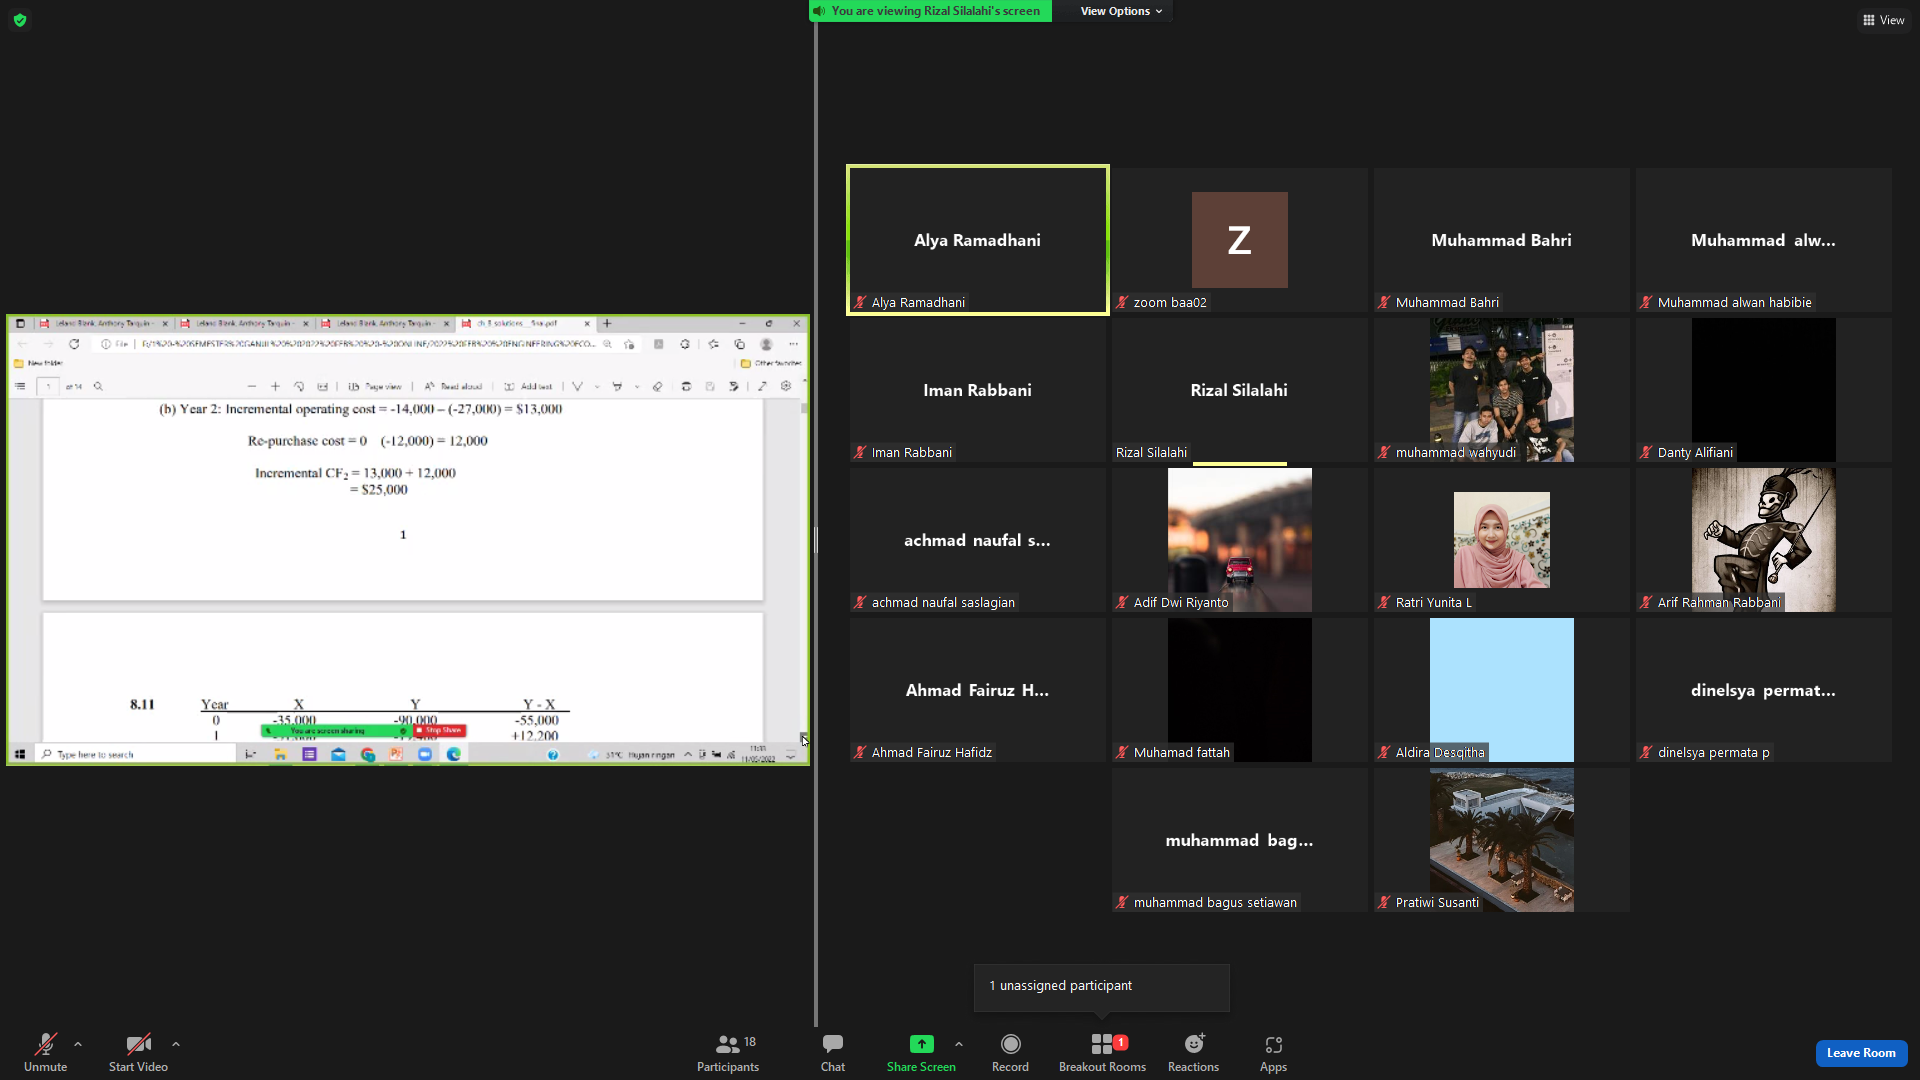Click the green encryption shield icon
This screenshot has width=1920, height=1080.
pos(20,20)
